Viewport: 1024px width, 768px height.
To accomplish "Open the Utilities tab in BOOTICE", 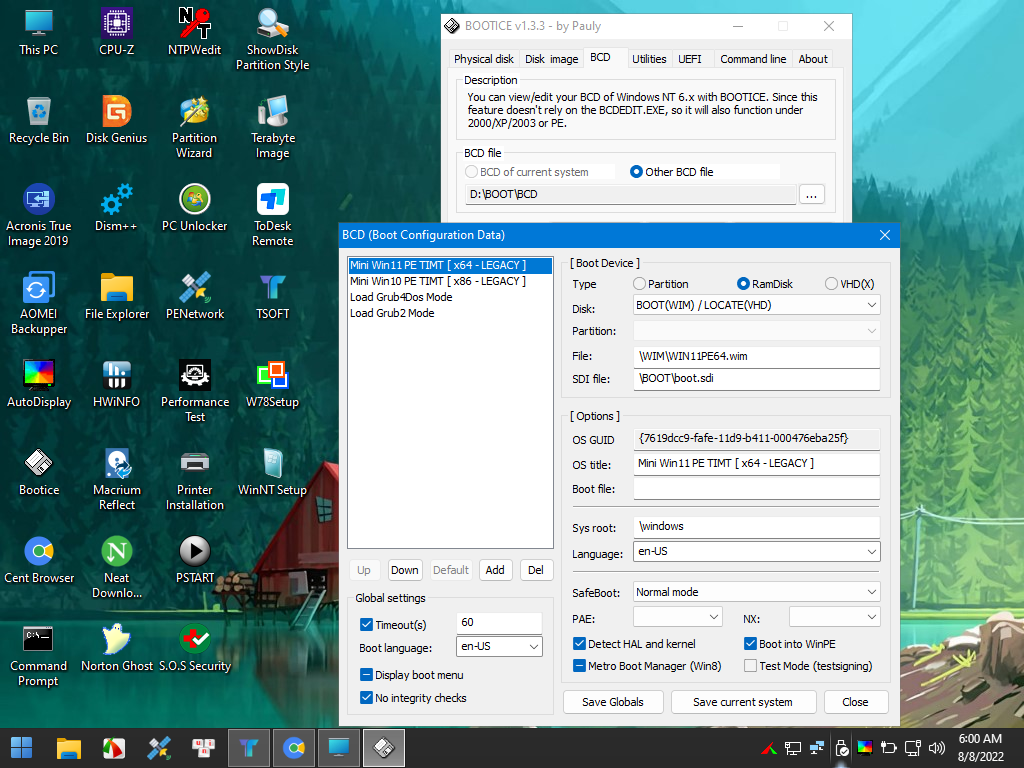I will (648, 59).
